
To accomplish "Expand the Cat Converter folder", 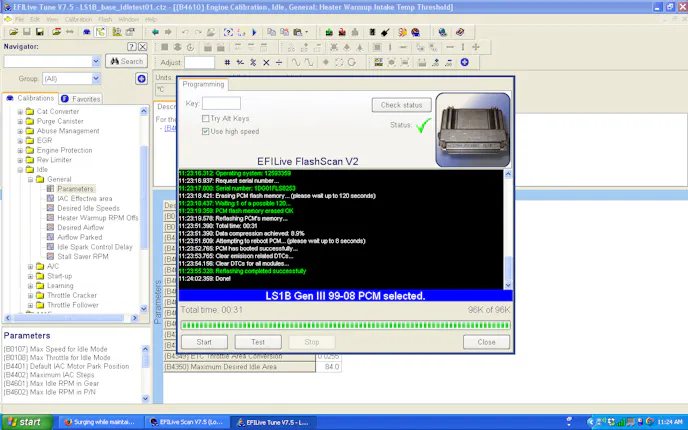I will pyautogui.click(x=20, y=111).
